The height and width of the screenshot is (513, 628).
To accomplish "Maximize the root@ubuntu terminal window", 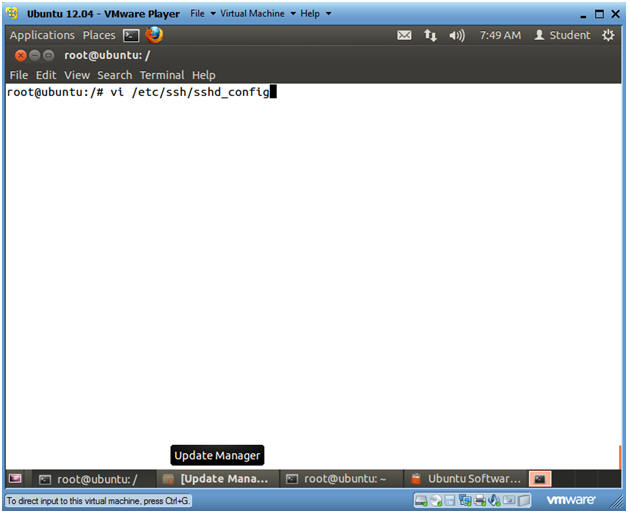I will [48, 55].
